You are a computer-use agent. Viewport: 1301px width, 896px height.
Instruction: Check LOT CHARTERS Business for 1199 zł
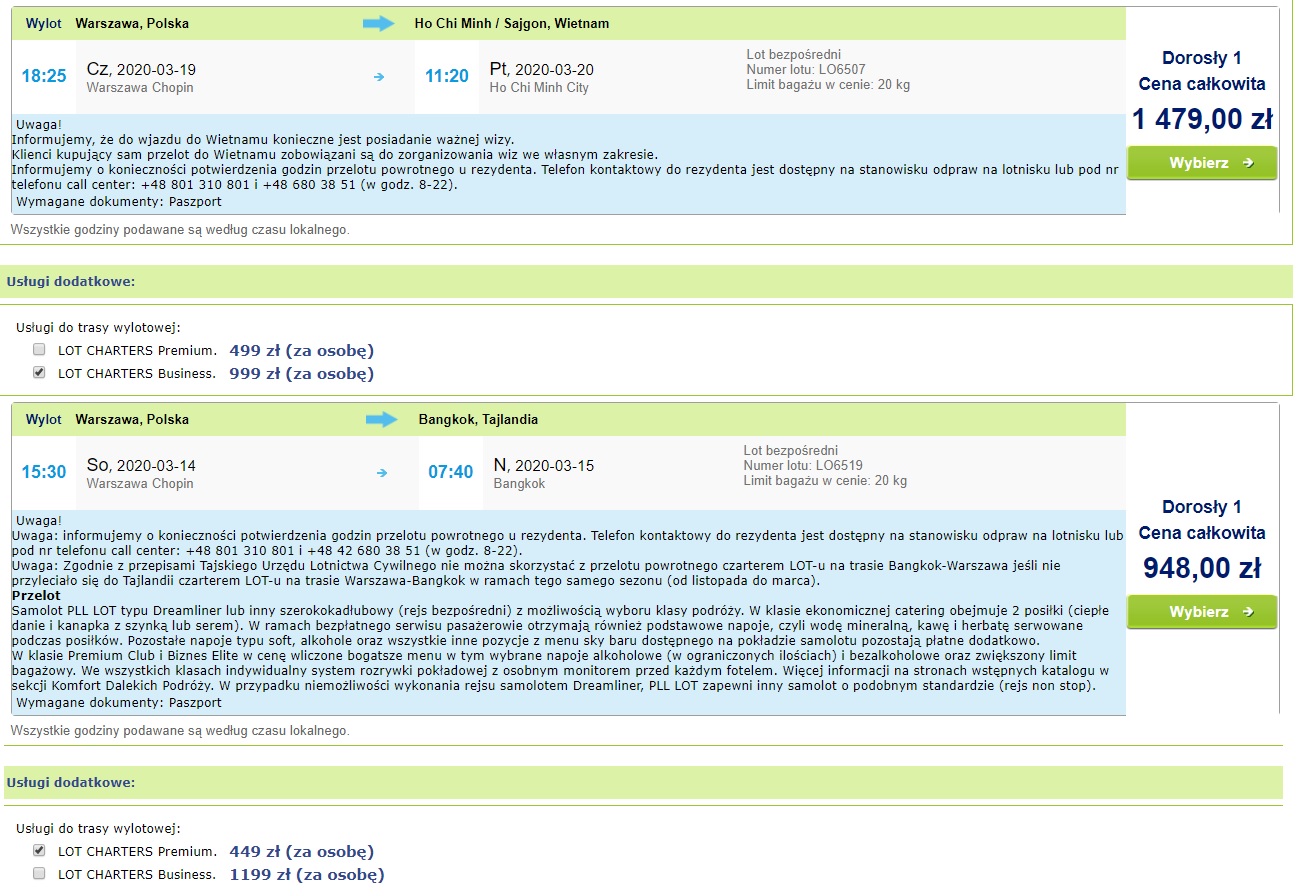click(x=39, y=874)
